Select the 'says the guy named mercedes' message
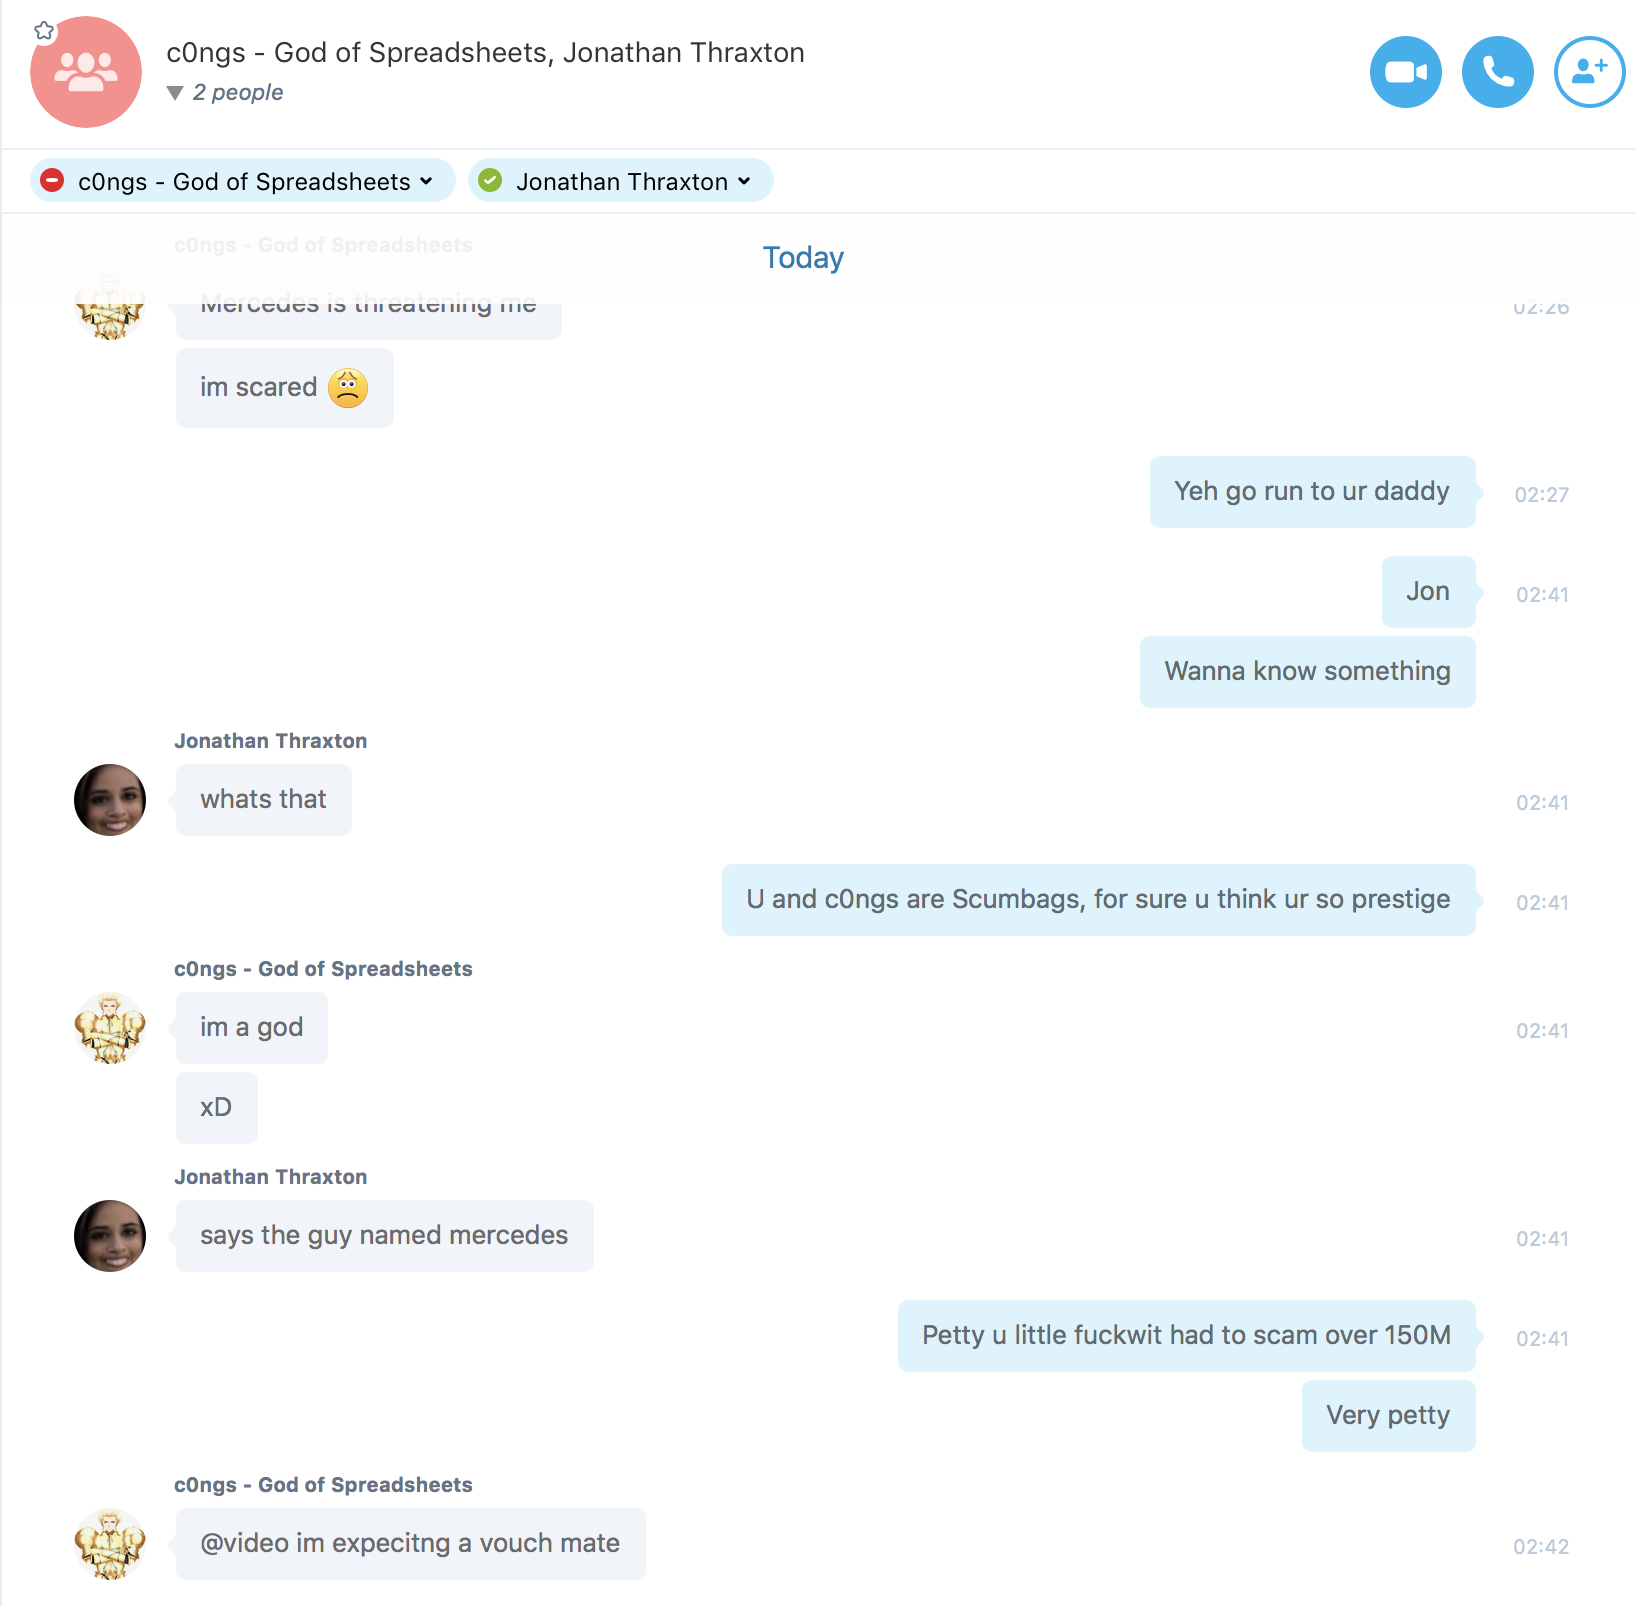Image resolution: width=1636 pixels, height=1606 pixels. (385, 1236)
